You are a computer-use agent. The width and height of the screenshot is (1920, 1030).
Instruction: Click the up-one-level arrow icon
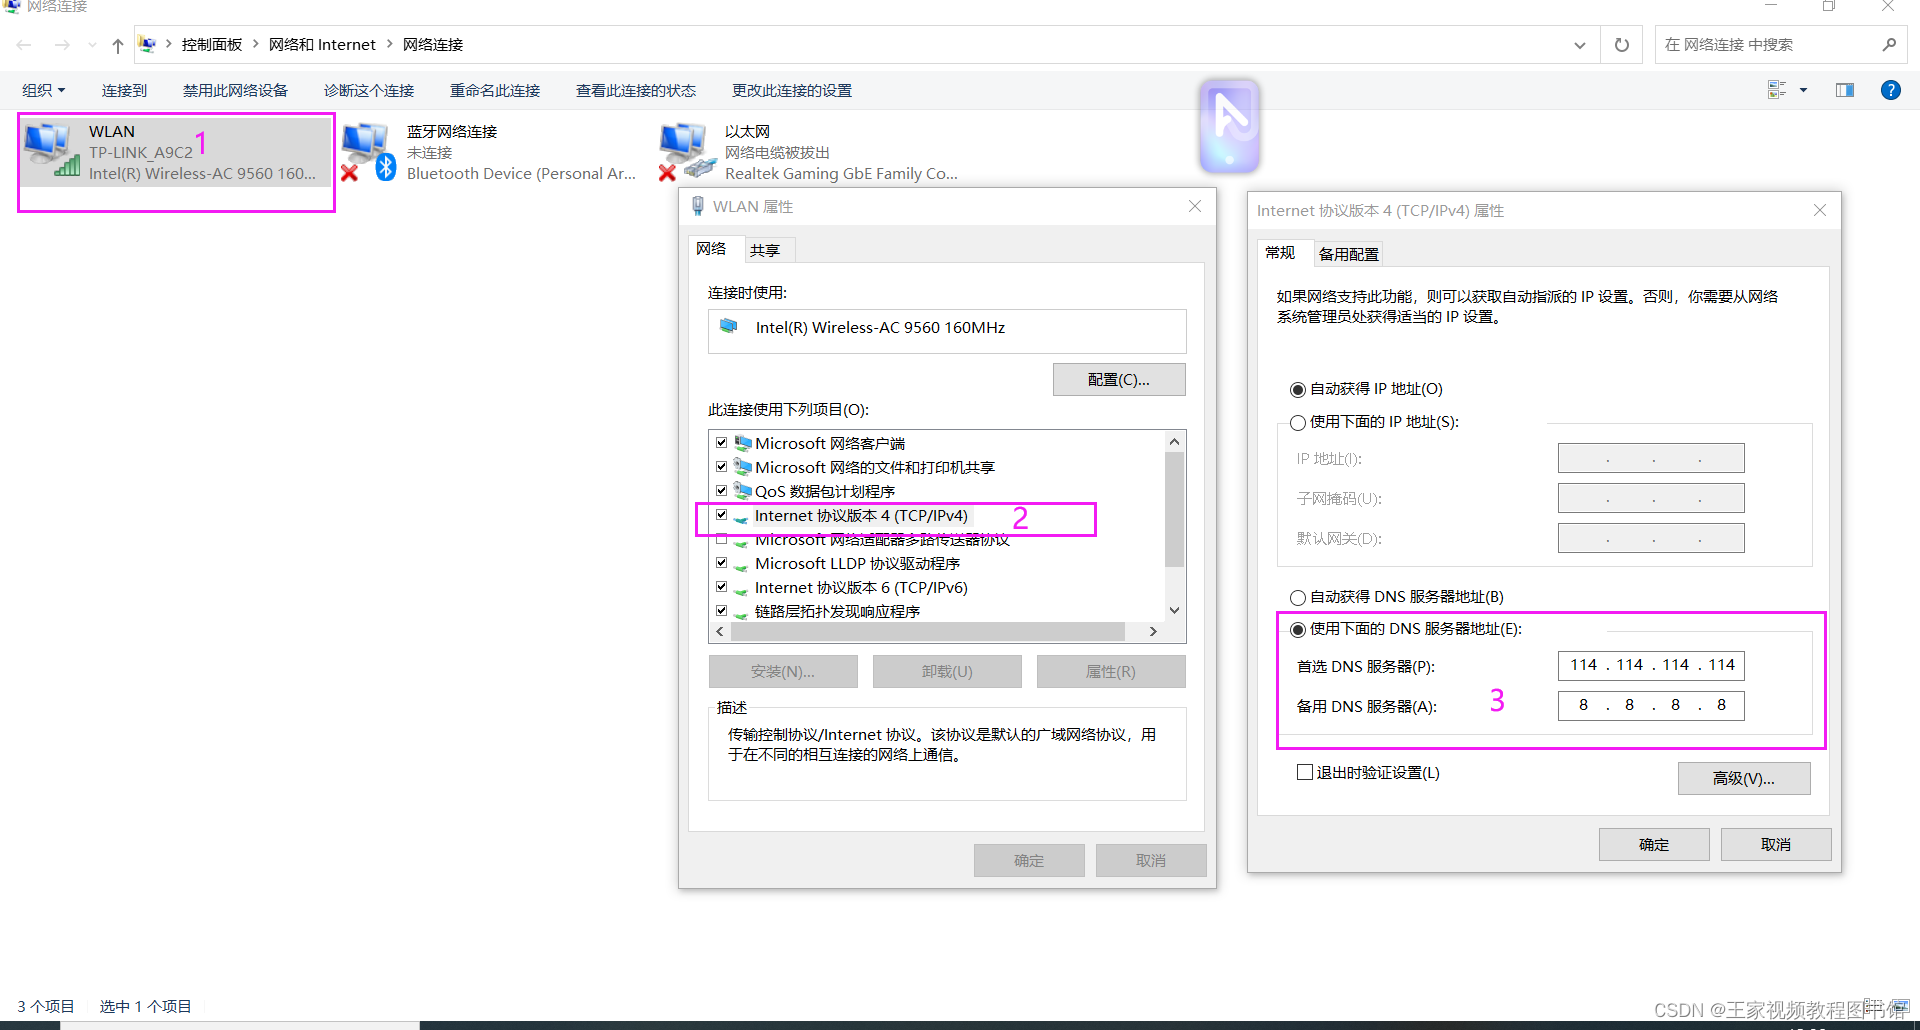point(117,44)
